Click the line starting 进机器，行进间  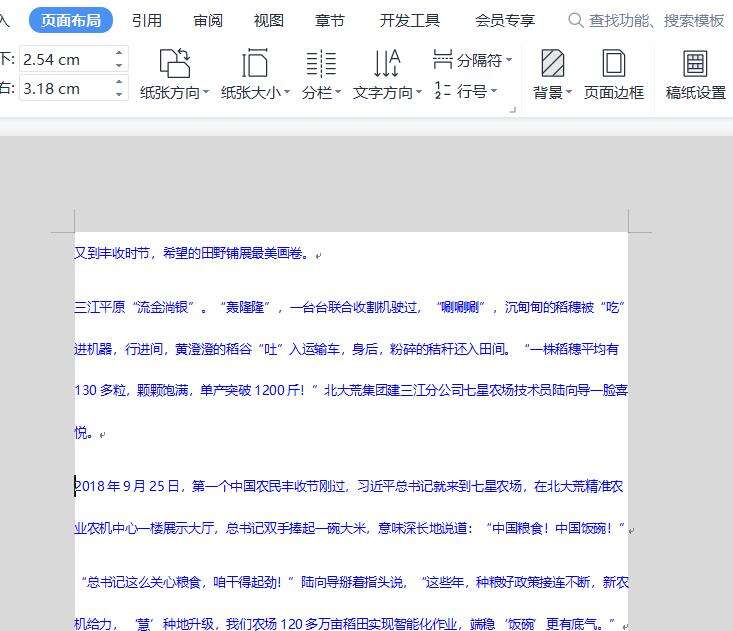click(346, 349)
